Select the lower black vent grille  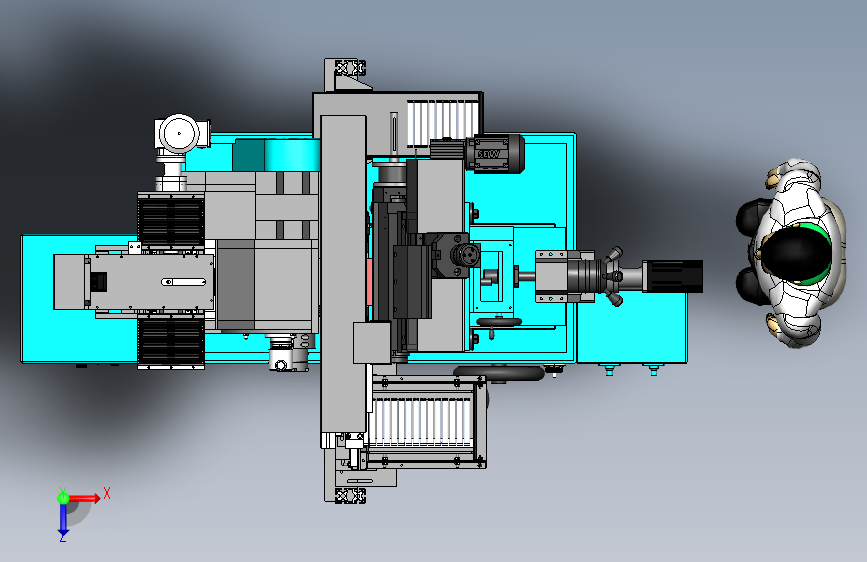coord(171,341)
